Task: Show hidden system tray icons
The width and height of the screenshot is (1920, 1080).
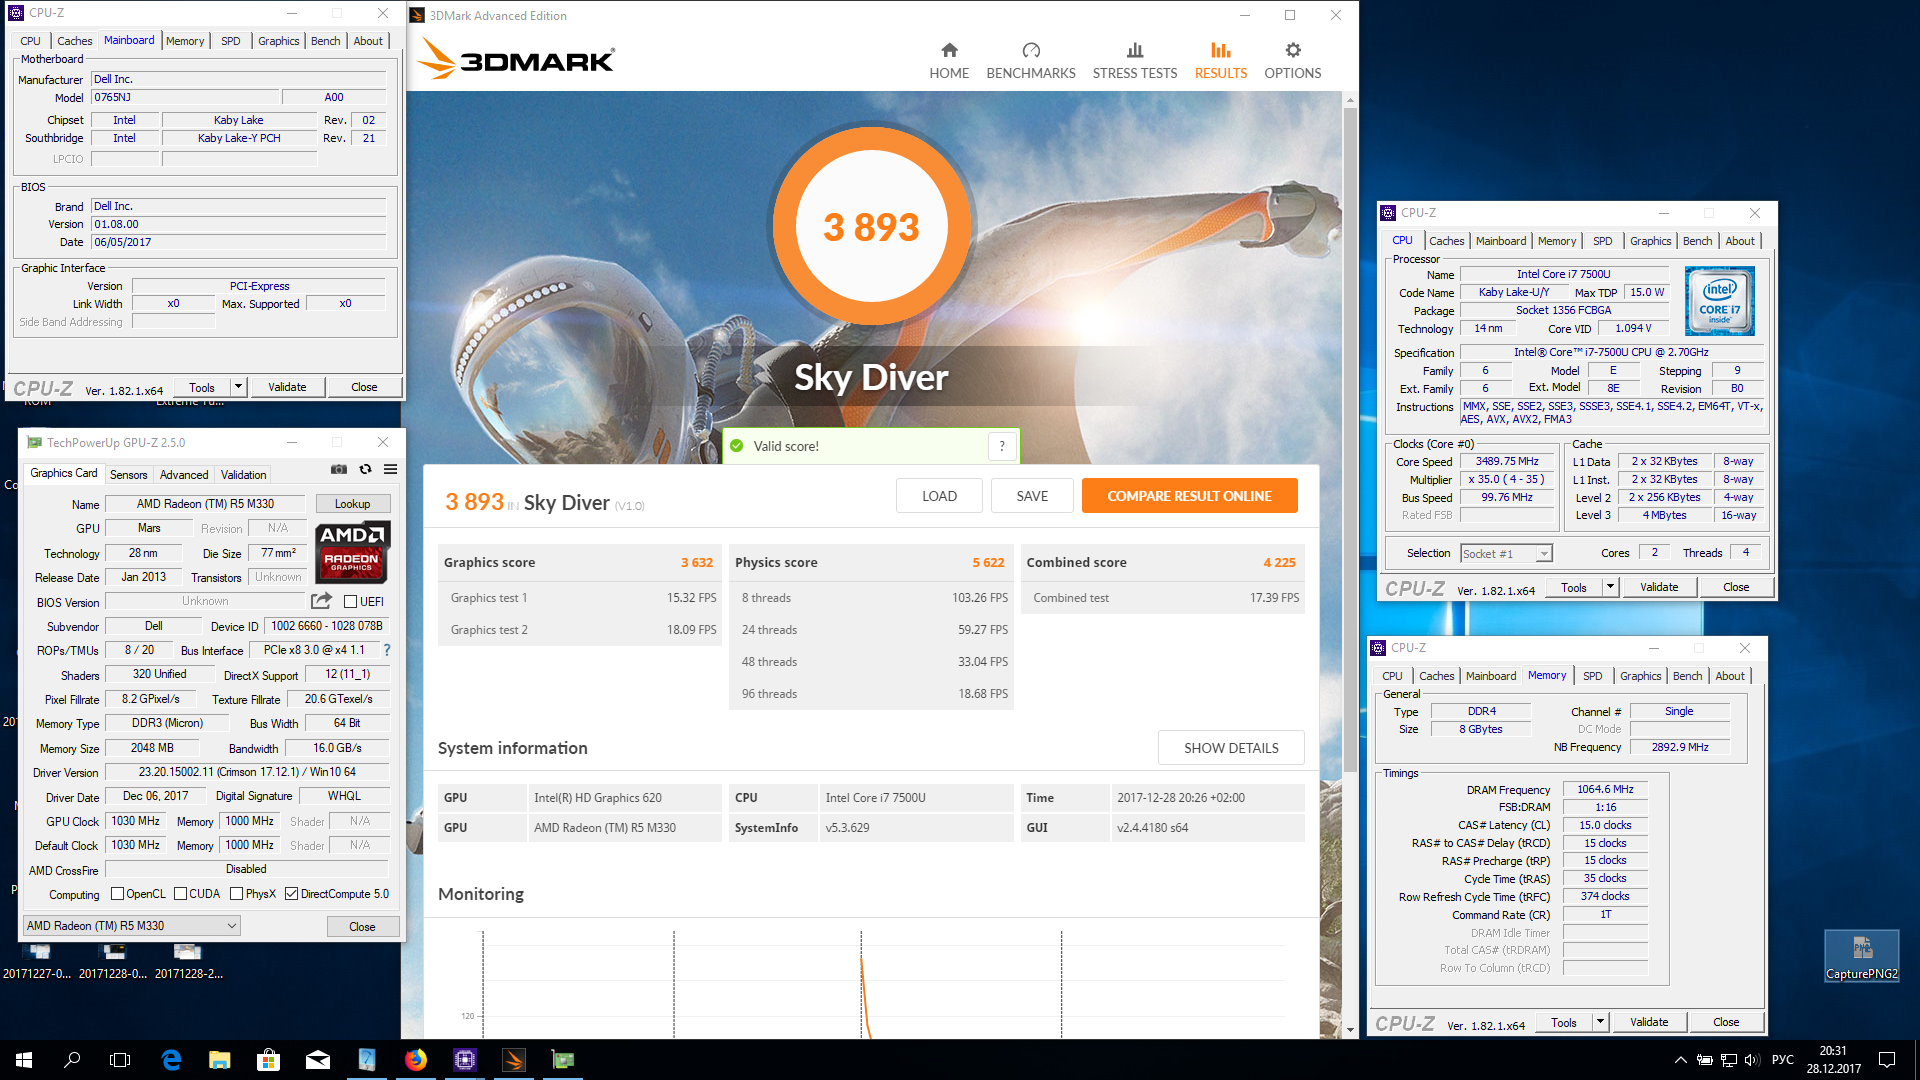Action: 1681,1060
